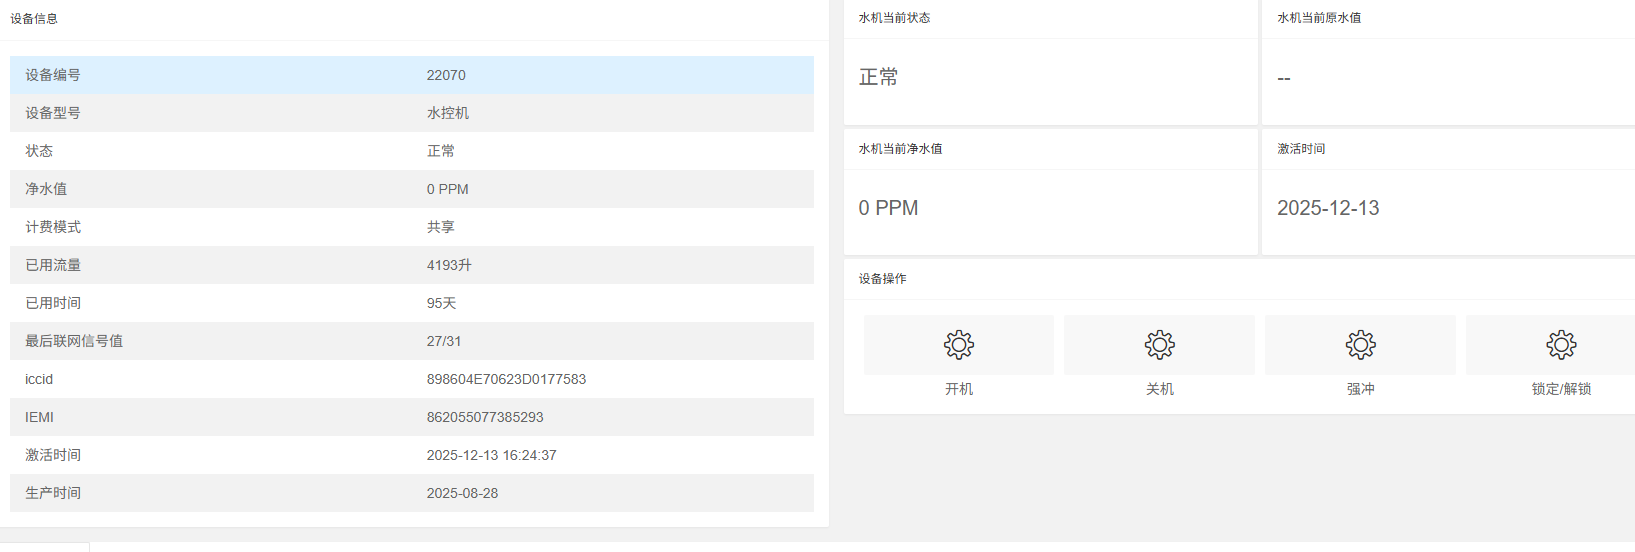Click the 激活时间 card date 2025-12-13

pos(1328,208)
